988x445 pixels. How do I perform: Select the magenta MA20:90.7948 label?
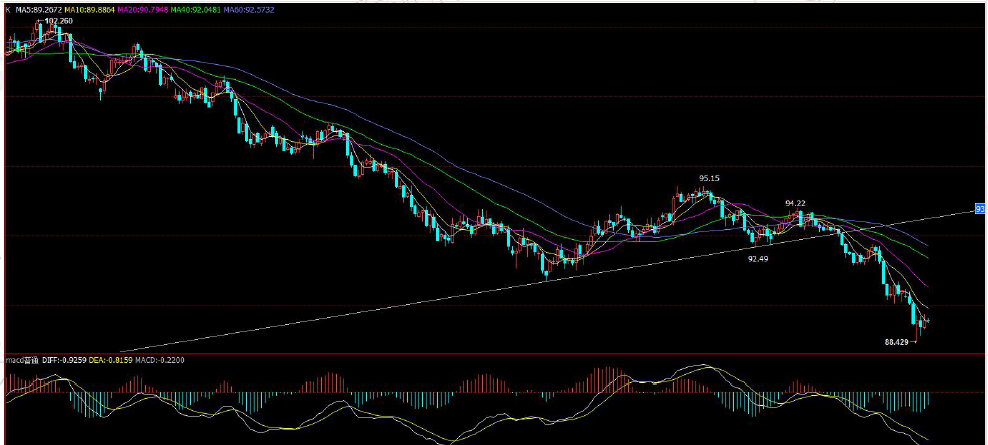coord(142,11)
